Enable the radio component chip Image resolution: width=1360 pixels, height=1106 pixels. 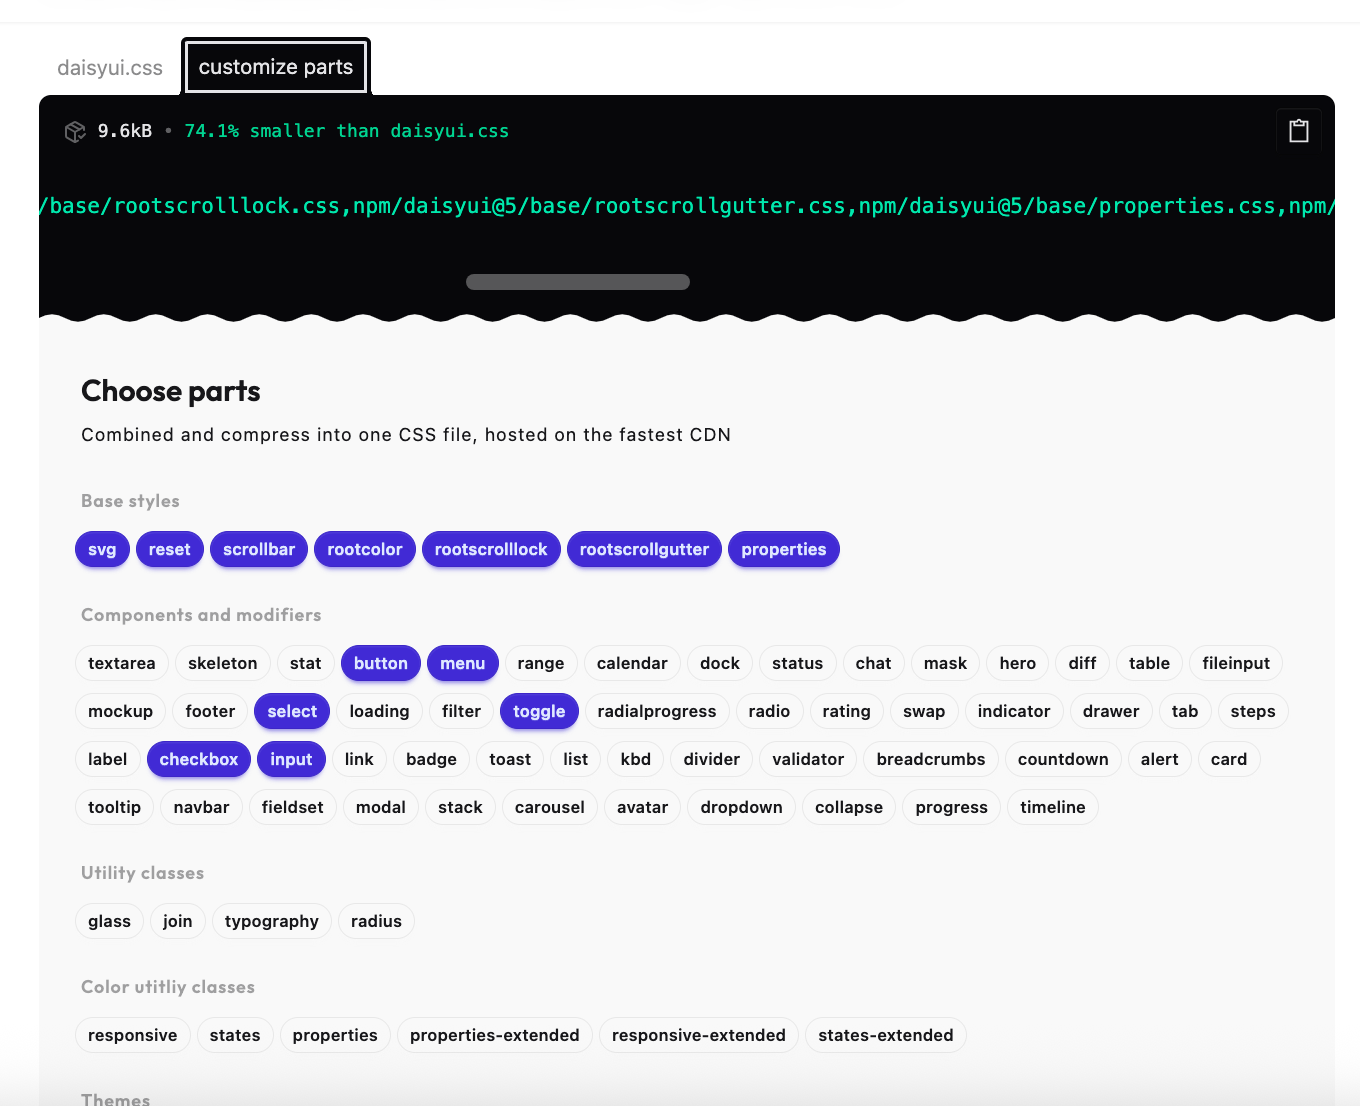(x=769, y=711)
